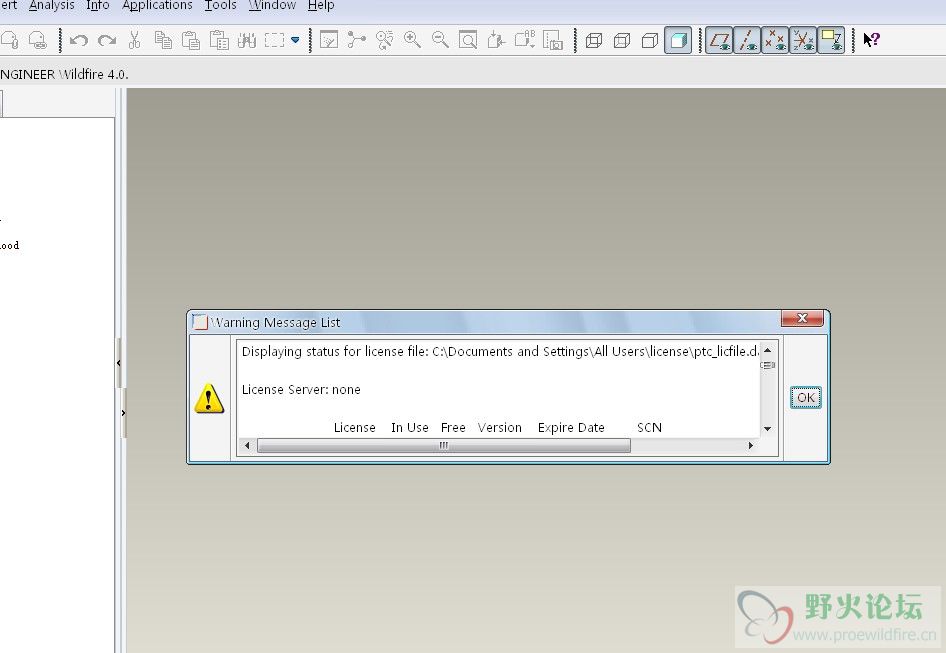The width and height of the screenshot is (946, 653).
Task: Open the Window menu
Action: 272,5
